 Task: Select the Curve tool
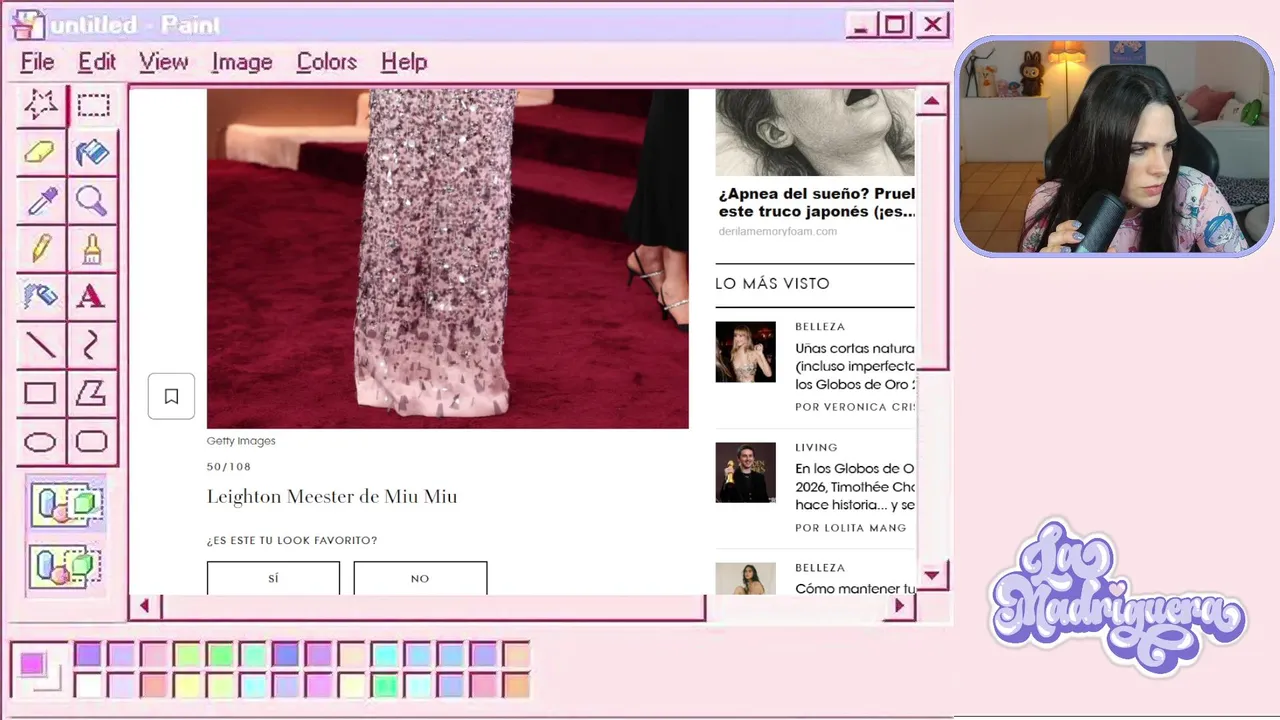click(93, 345)
